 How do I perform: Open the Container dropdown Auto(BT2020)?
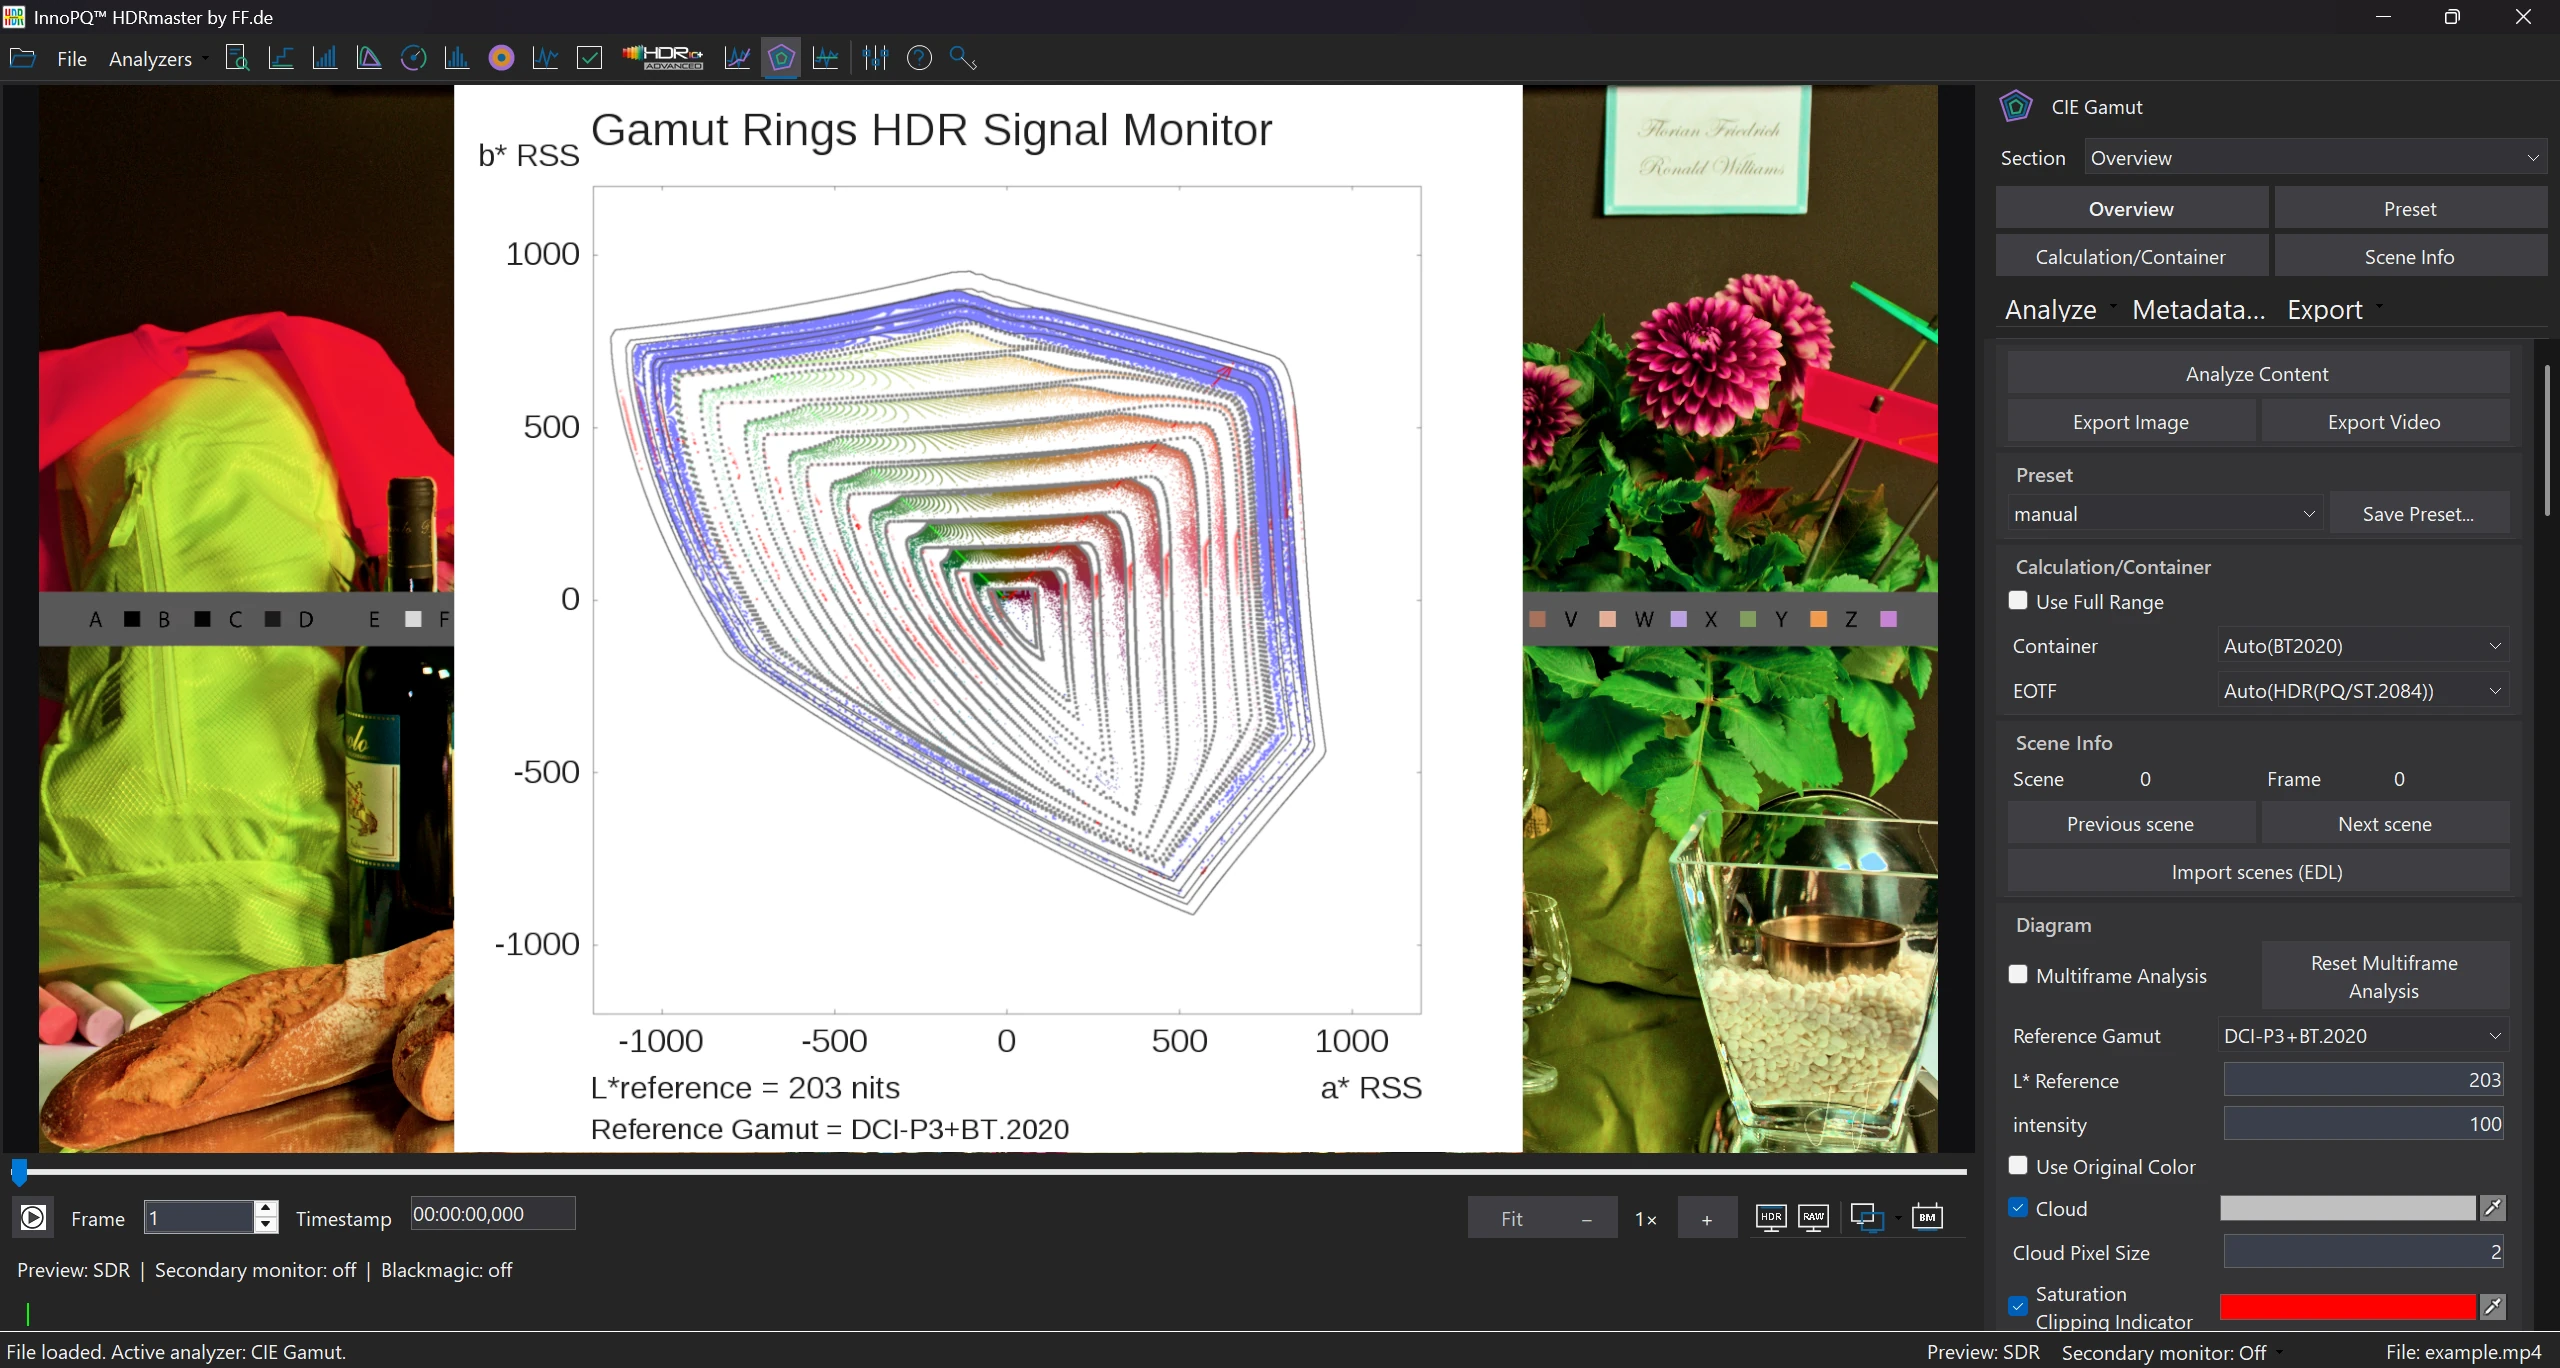click(2363, 646)
